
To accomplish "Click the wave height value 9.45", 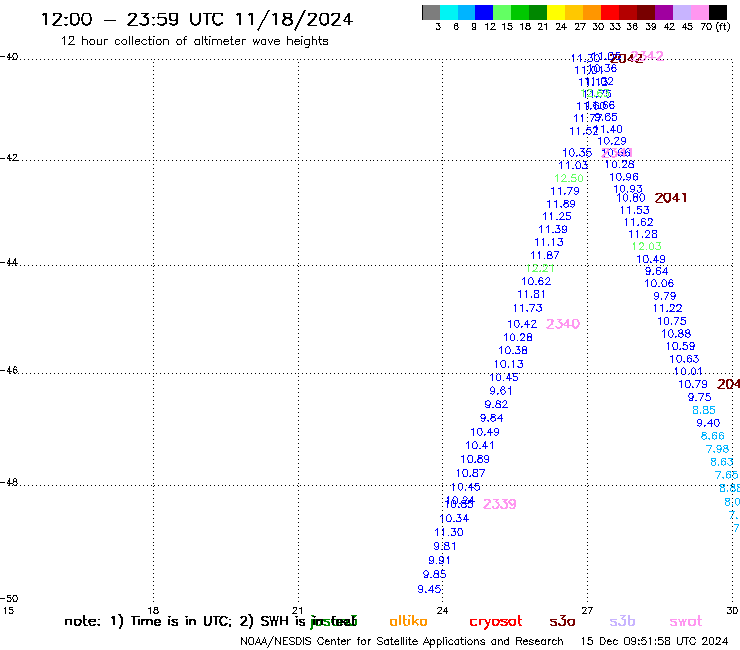I will (429, 589).
